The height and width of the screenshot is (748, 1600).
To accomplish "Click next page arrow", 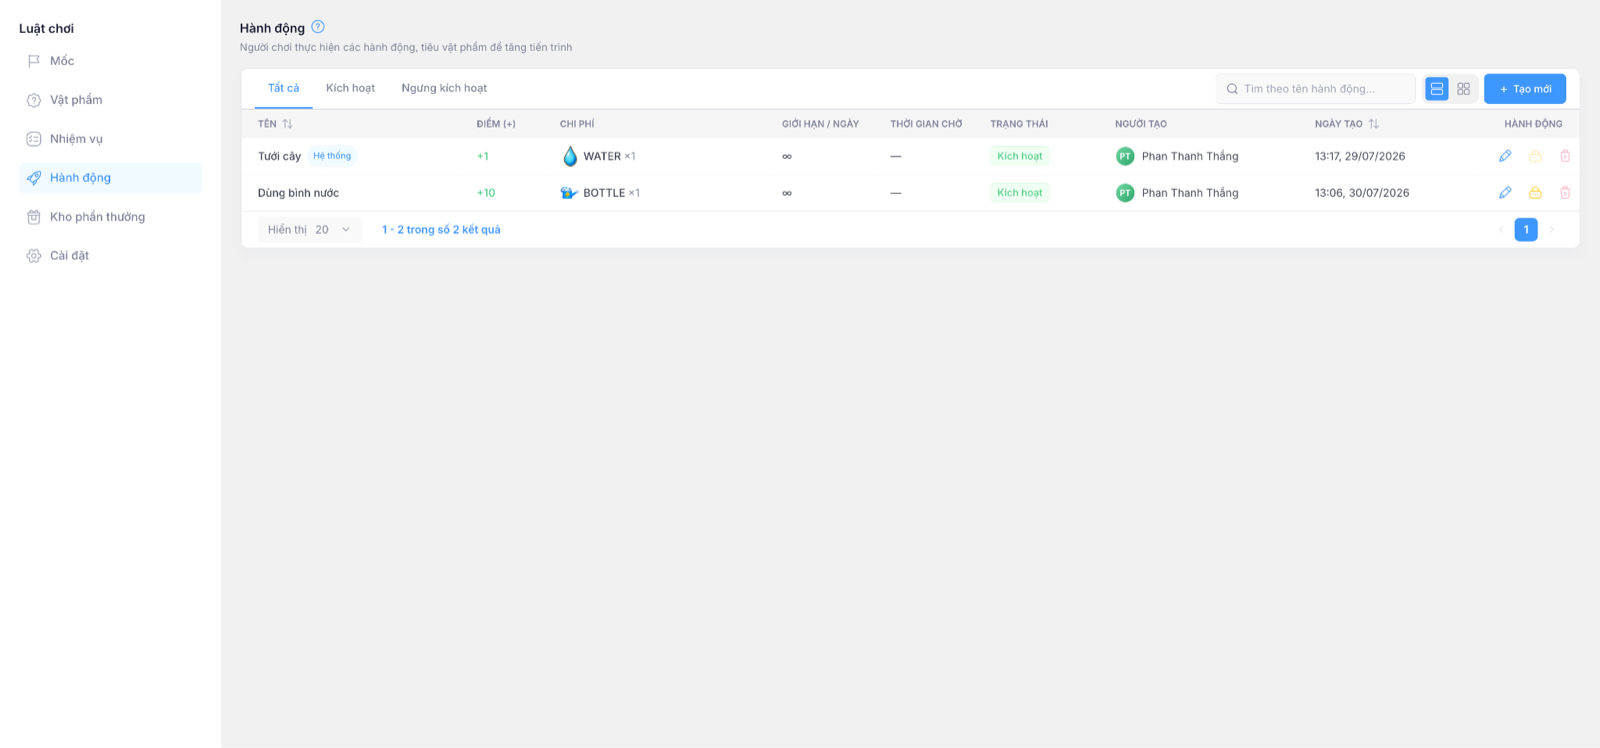I will coord(1552,230).
